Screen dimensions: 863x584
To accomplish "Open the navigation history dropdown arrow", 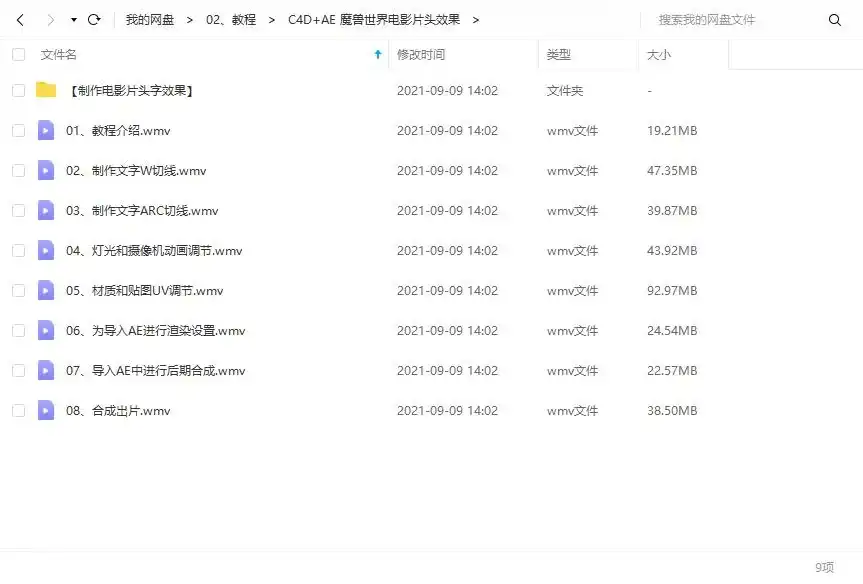I will (73, 20).
